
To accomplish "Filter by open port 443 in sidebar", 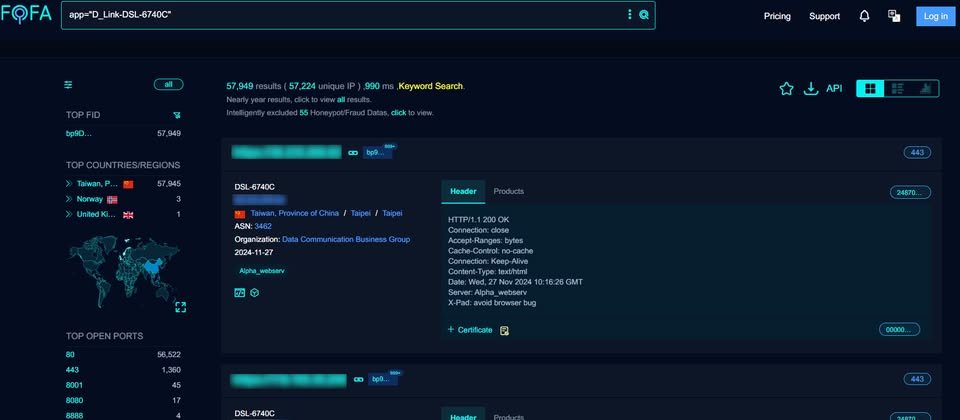I will point(72,370).
